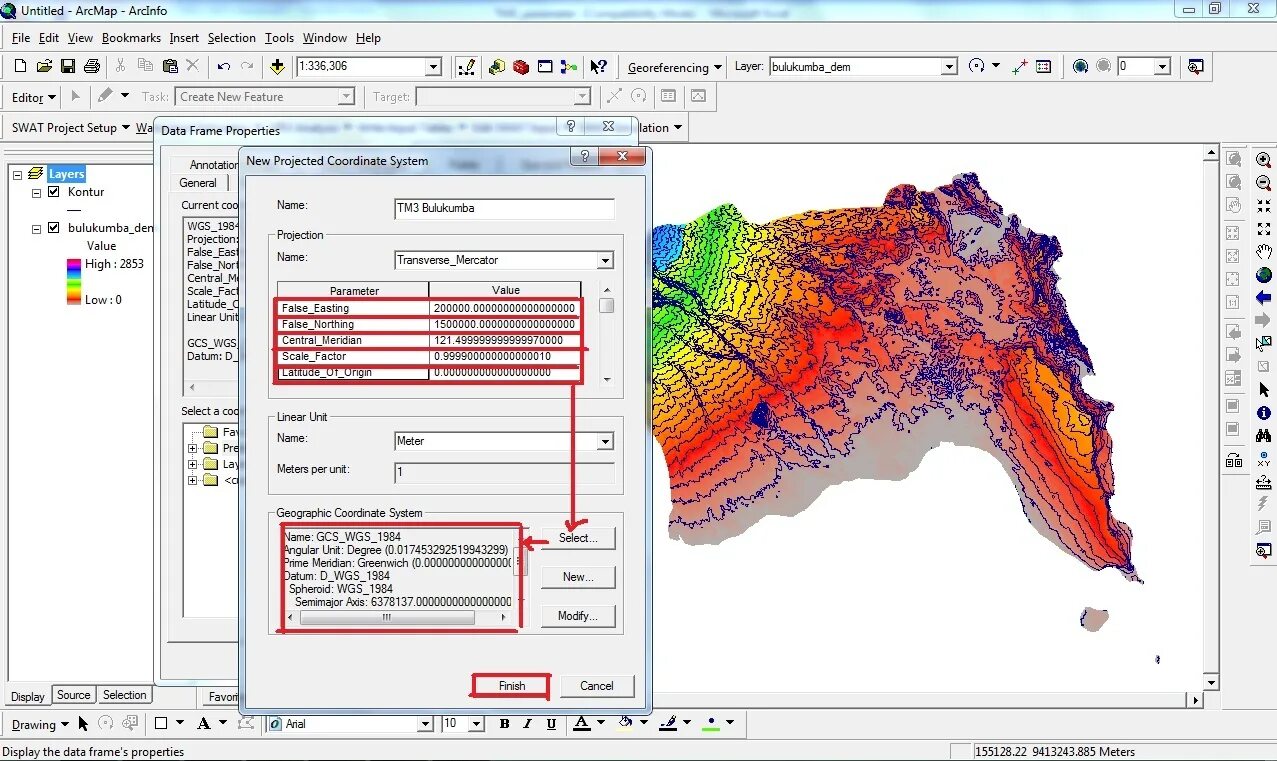Collapse the bulukumba_dem layer legend
Image resolution: width=1277 pixels, height=761 pixels.
click(36, 228)
